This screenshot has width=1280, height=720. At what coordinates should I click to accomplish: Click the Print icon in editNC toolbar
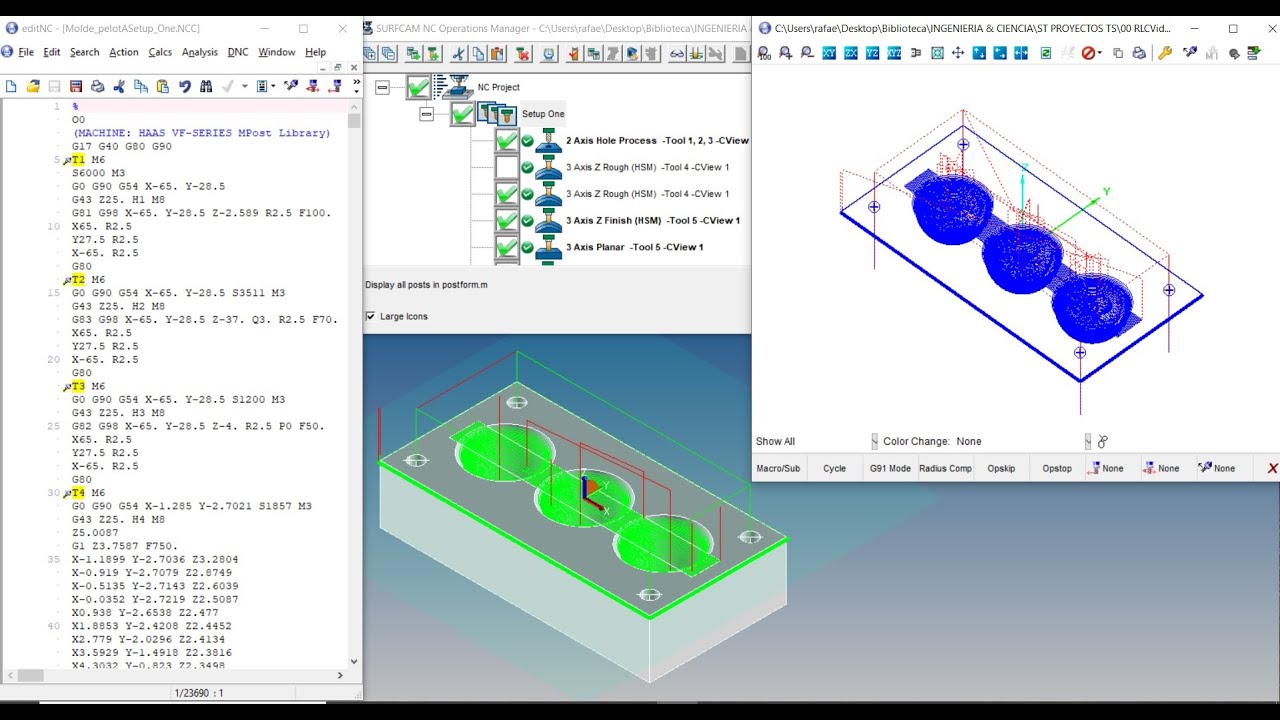pos(97,87)
